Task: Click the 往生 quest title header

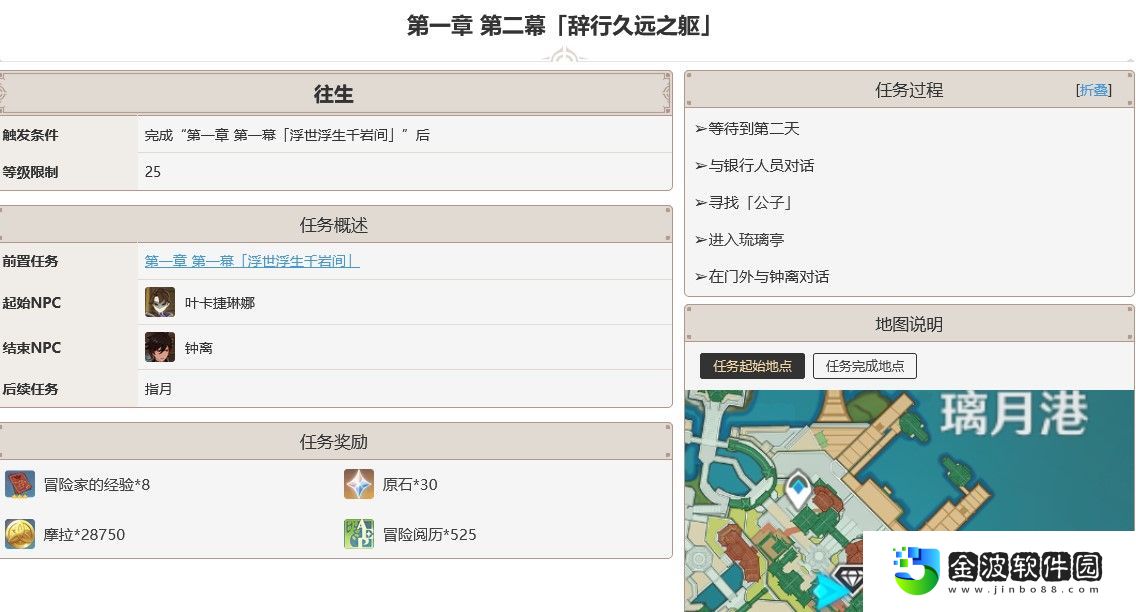Action: pyautogui.click(x=334, y=94)
